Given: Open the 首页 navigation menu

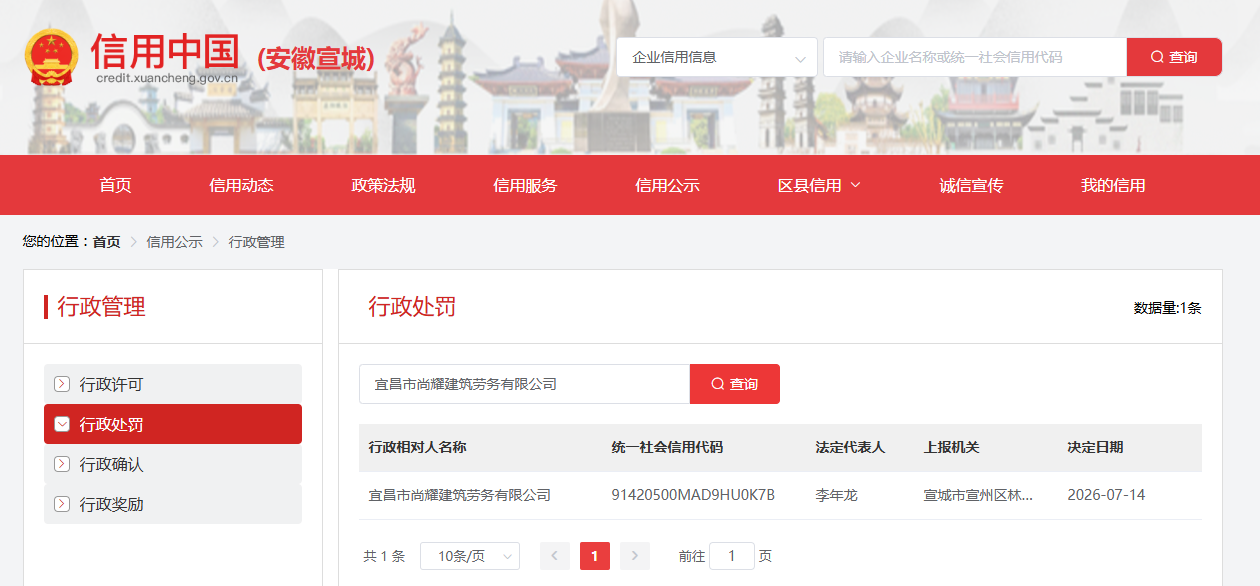Looking at the screenshot, I should pyautogui.click(x=115, y=185).
